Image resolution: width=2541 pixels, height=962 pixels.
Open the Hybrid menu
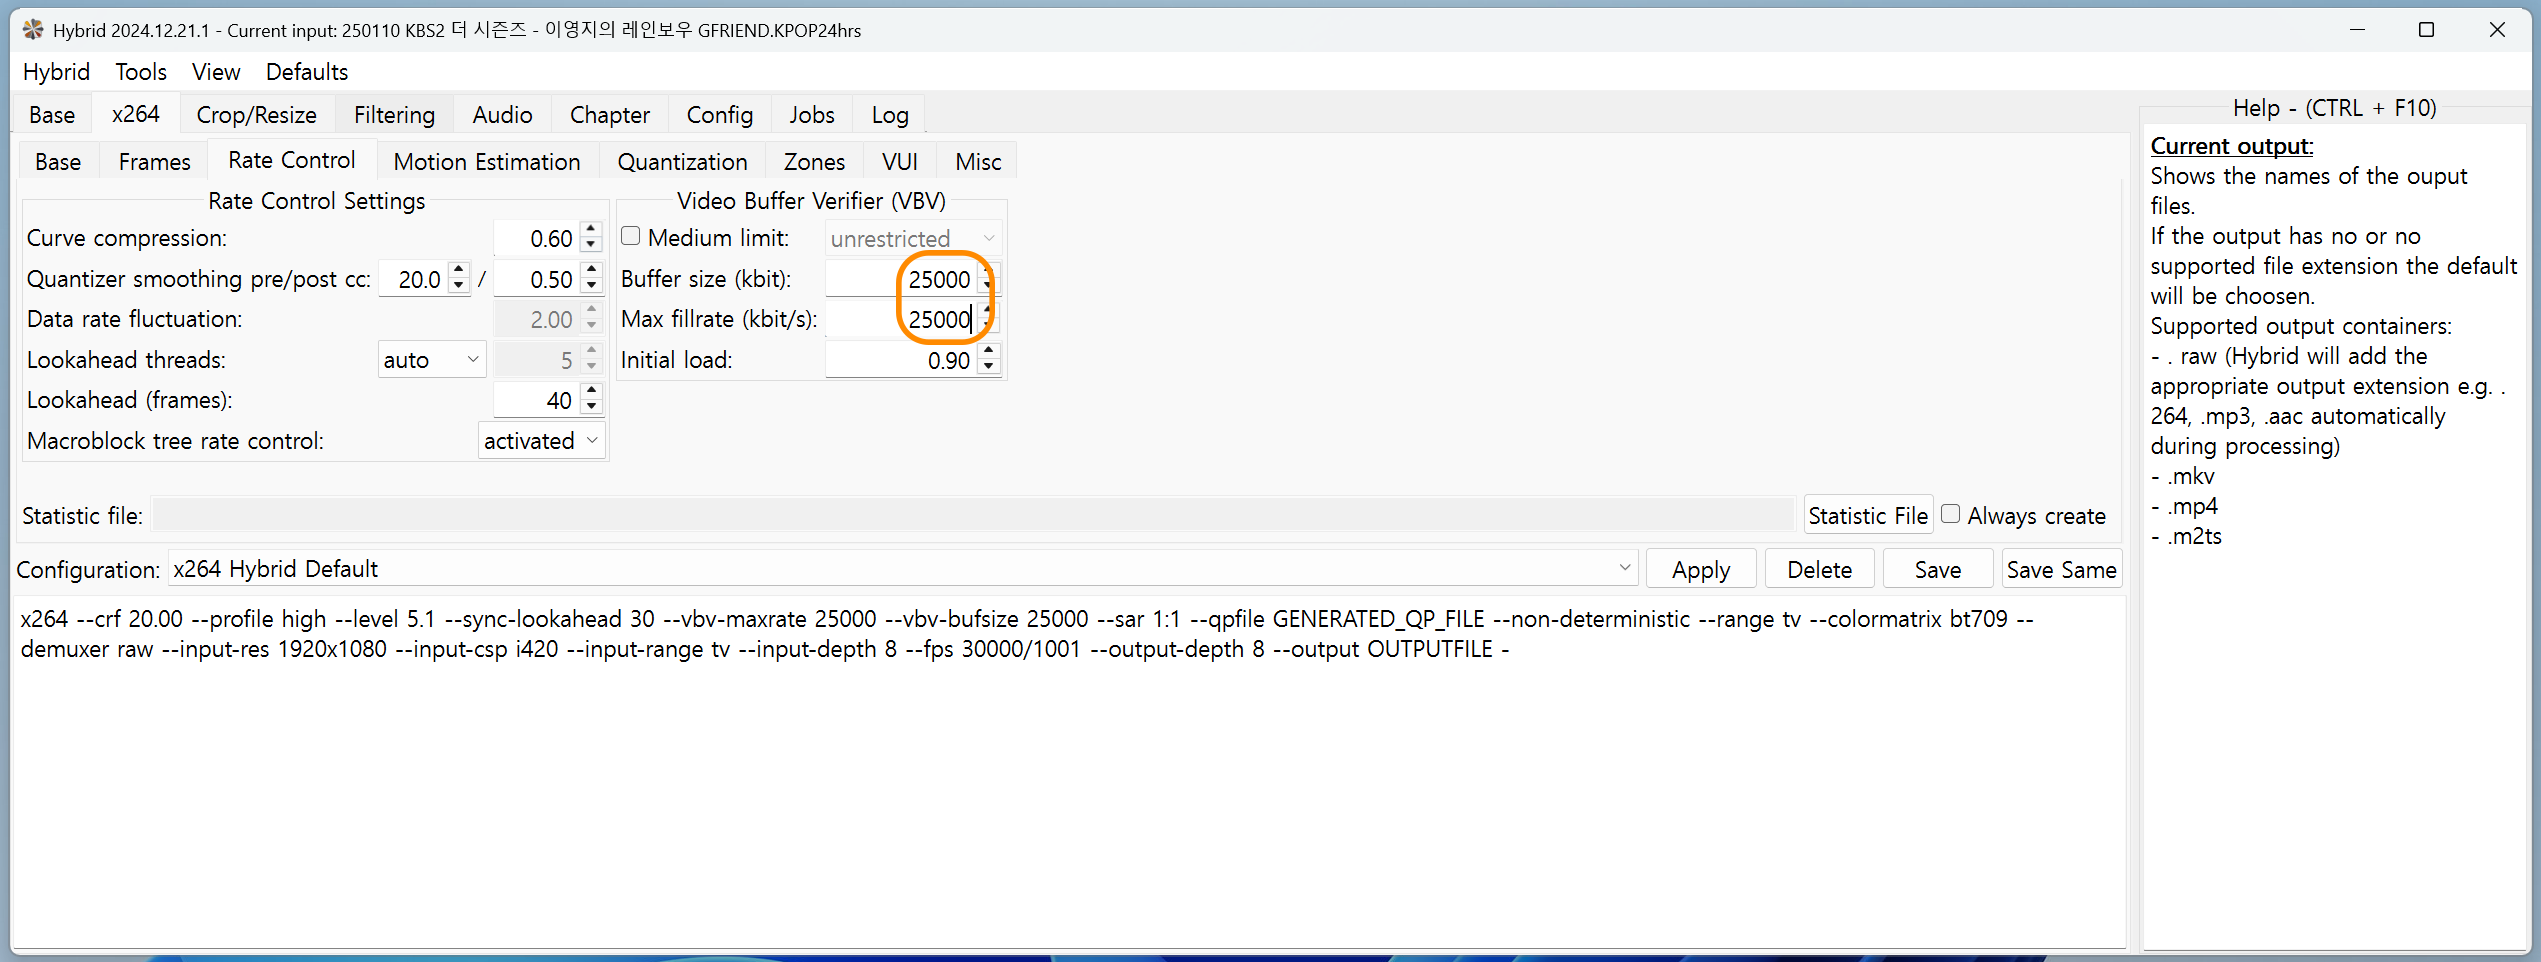pyautogui.click(x=56, y=72)
